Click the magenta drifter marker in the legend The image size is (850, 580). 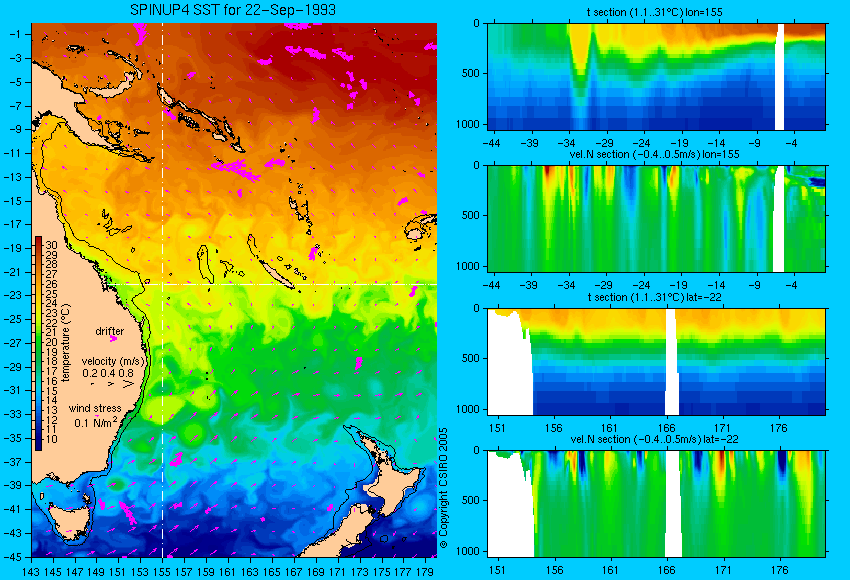(113, 339)
